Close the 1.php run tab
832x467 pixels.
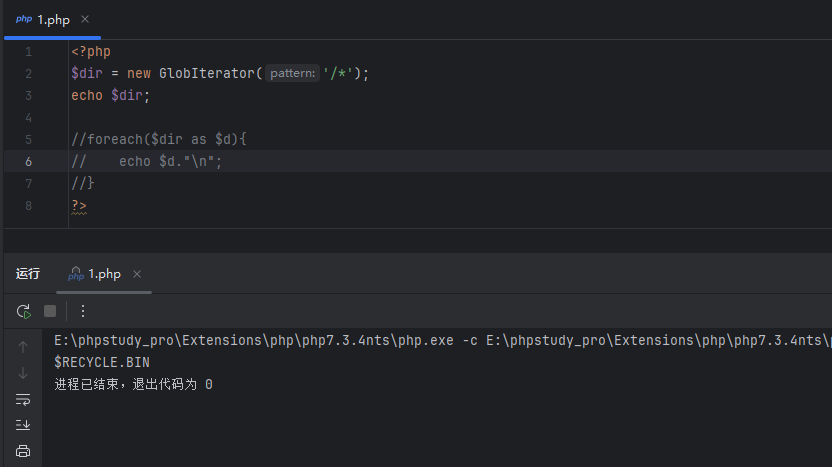137,274
